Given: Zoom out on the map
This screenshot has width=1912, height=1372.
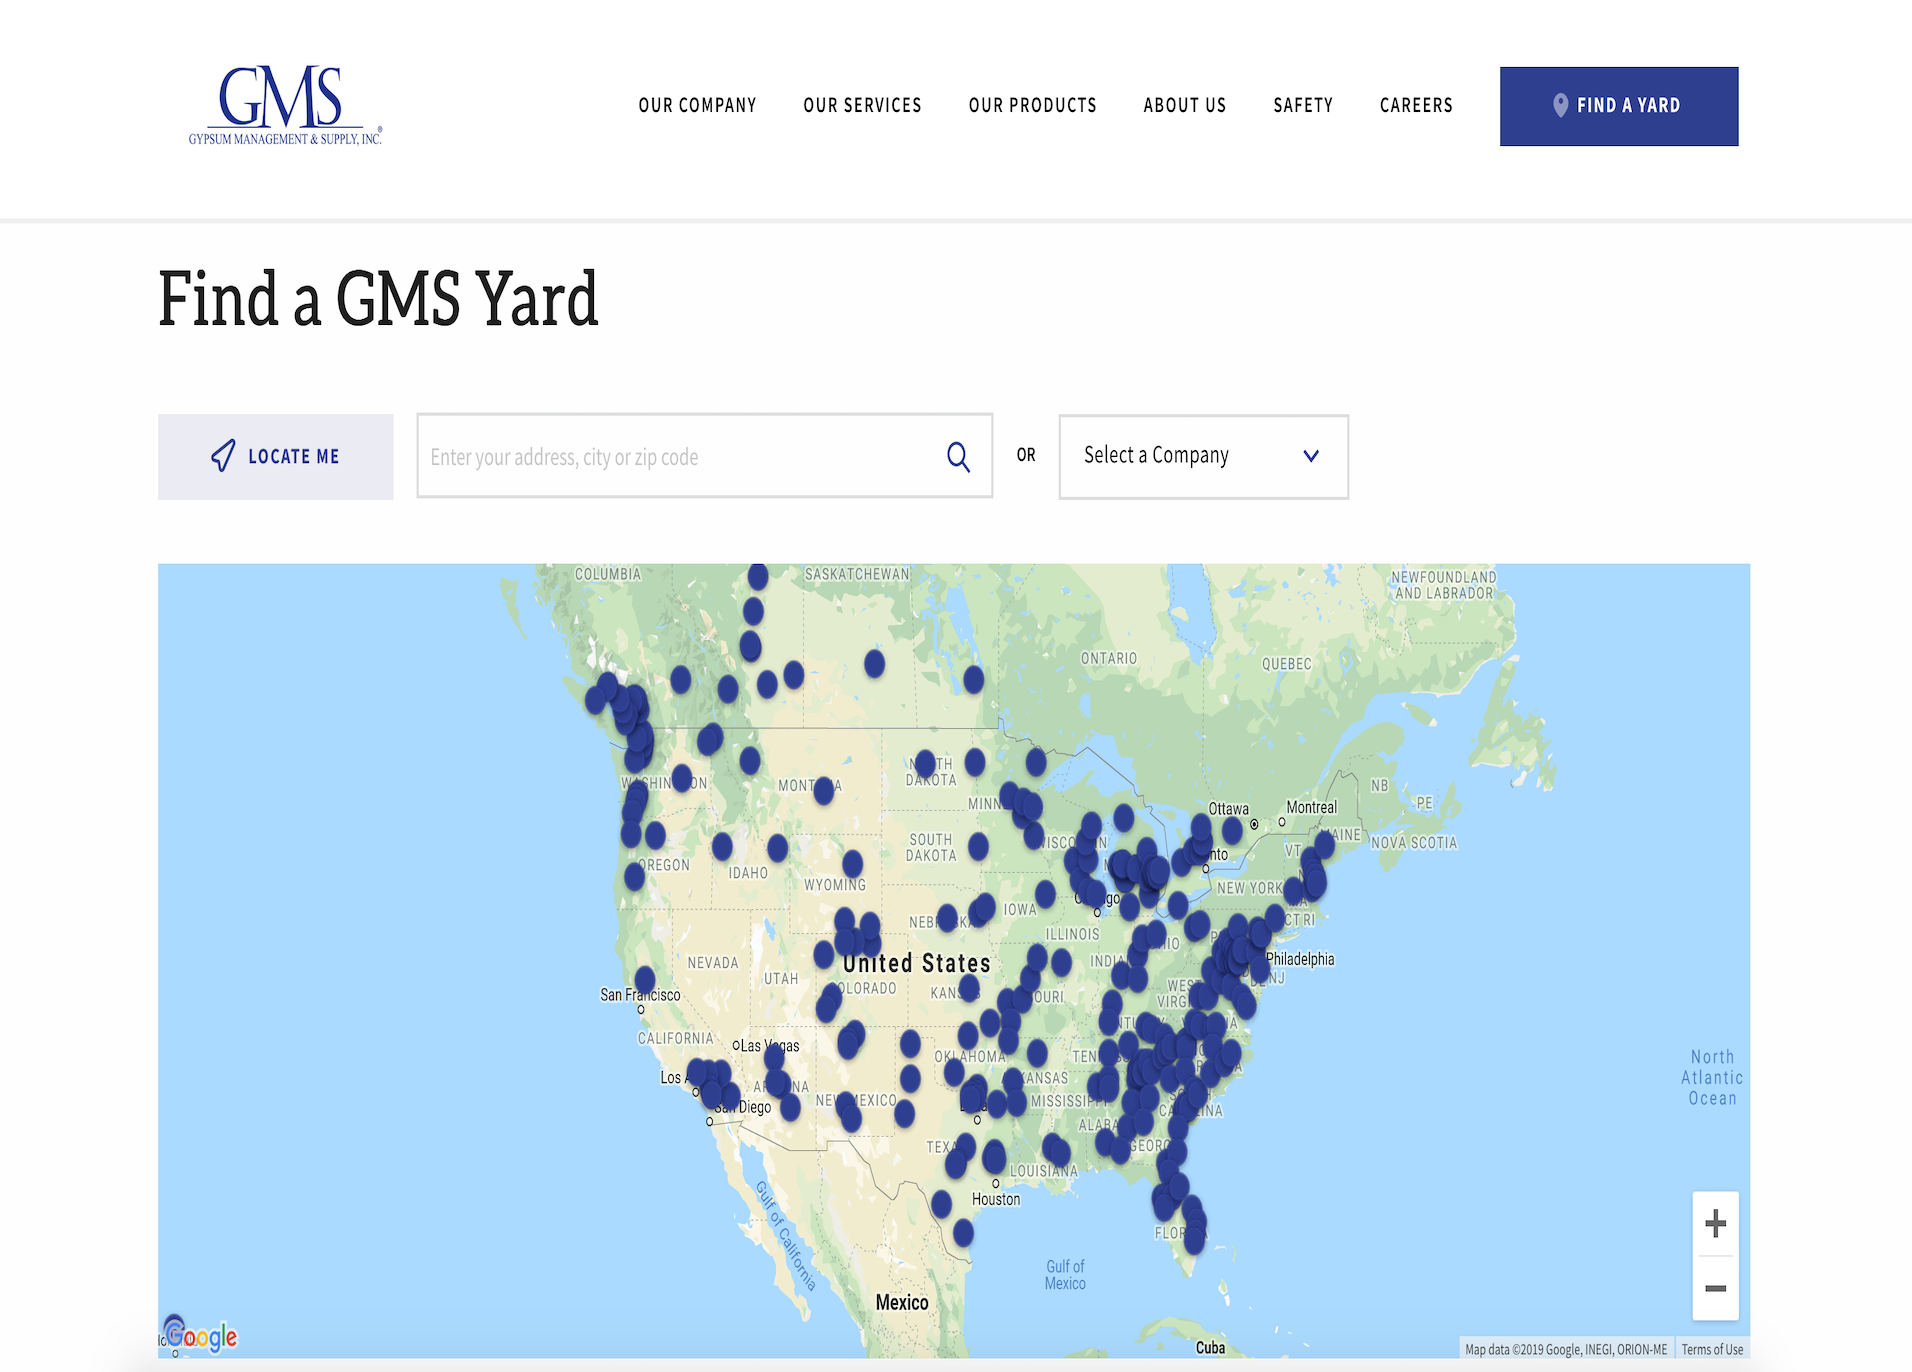Looking at the screenshot, I should 1715,1288.
